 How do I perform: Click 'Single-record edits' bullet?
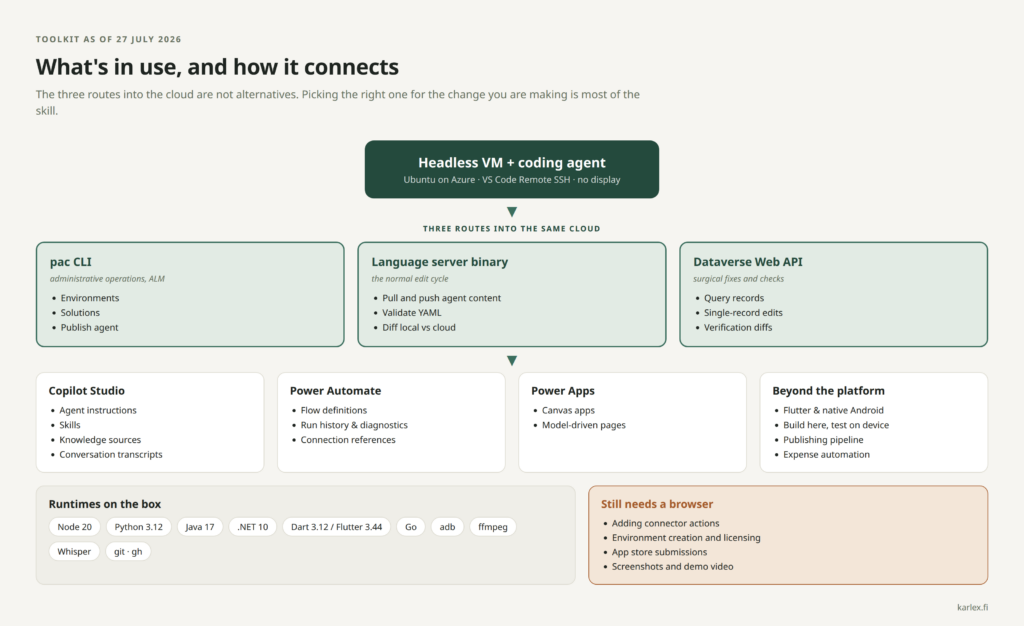point(743,313)
